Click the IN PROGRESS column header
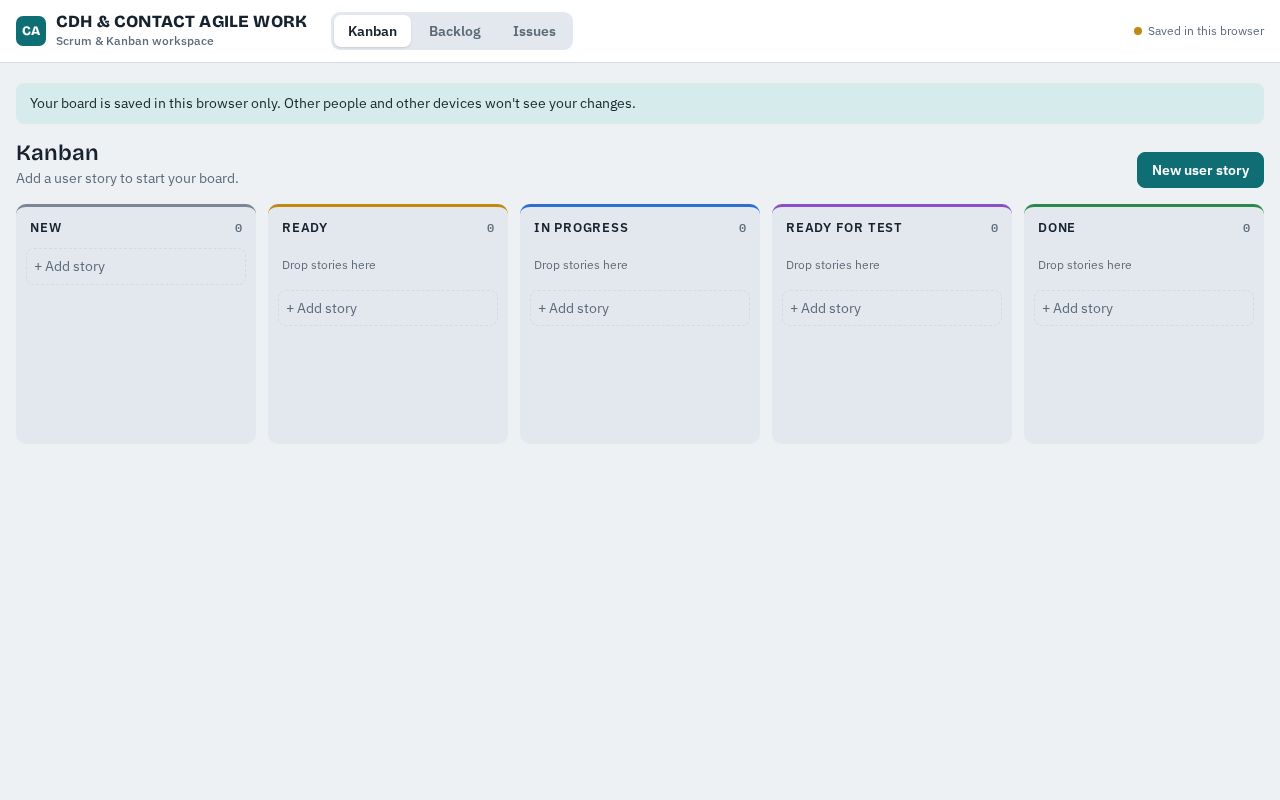 (x=581, y=228)
